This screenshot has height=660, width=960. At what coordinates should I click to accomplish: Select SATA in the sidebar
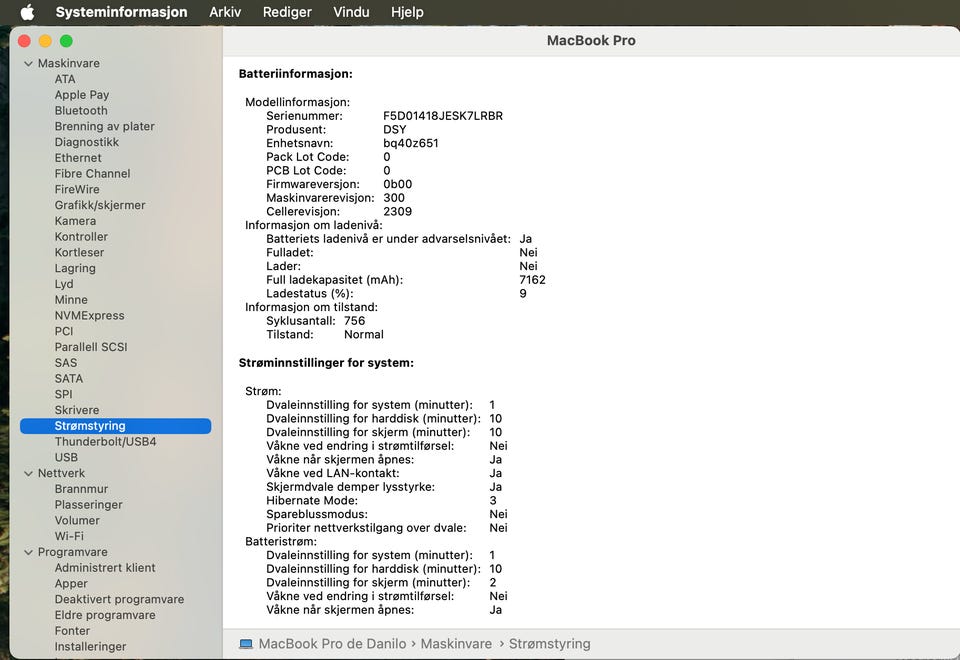69,378
